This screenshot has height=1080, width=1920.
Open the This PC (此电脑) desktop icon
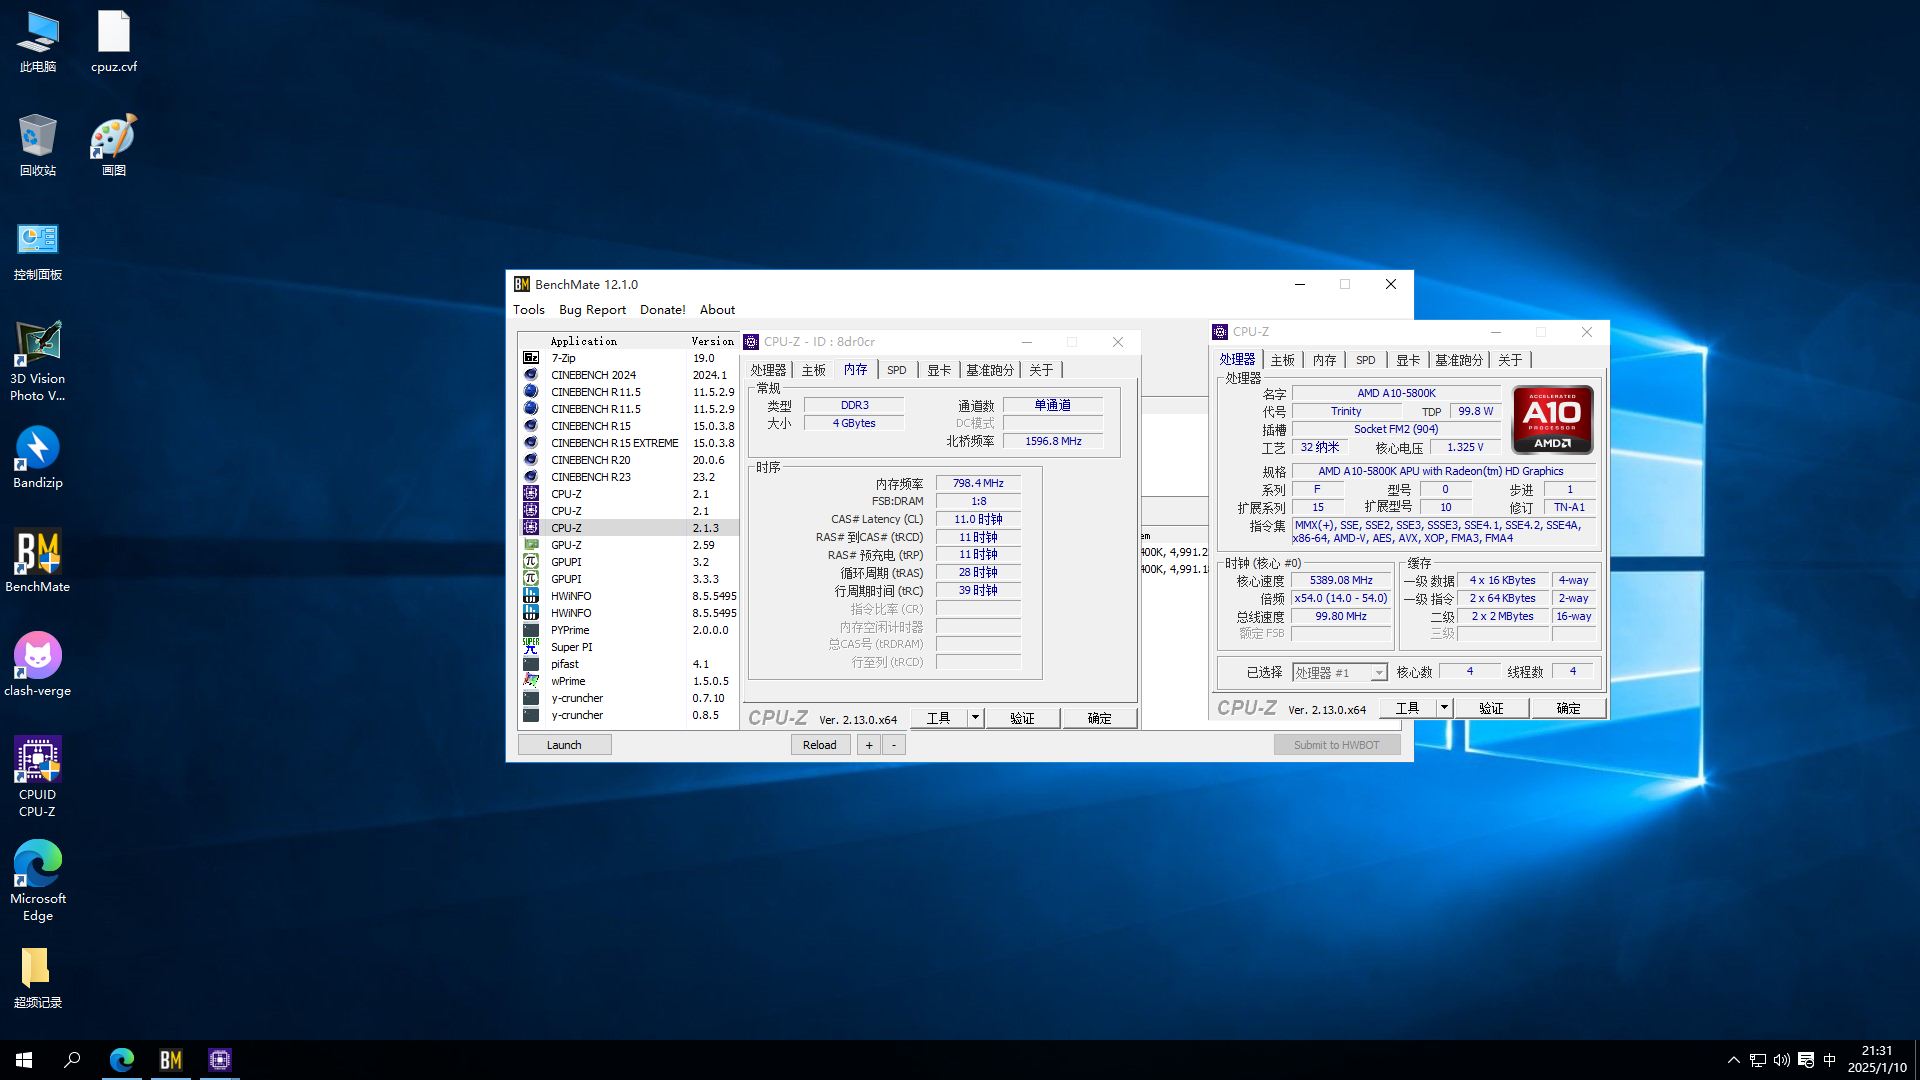[38, 42]
